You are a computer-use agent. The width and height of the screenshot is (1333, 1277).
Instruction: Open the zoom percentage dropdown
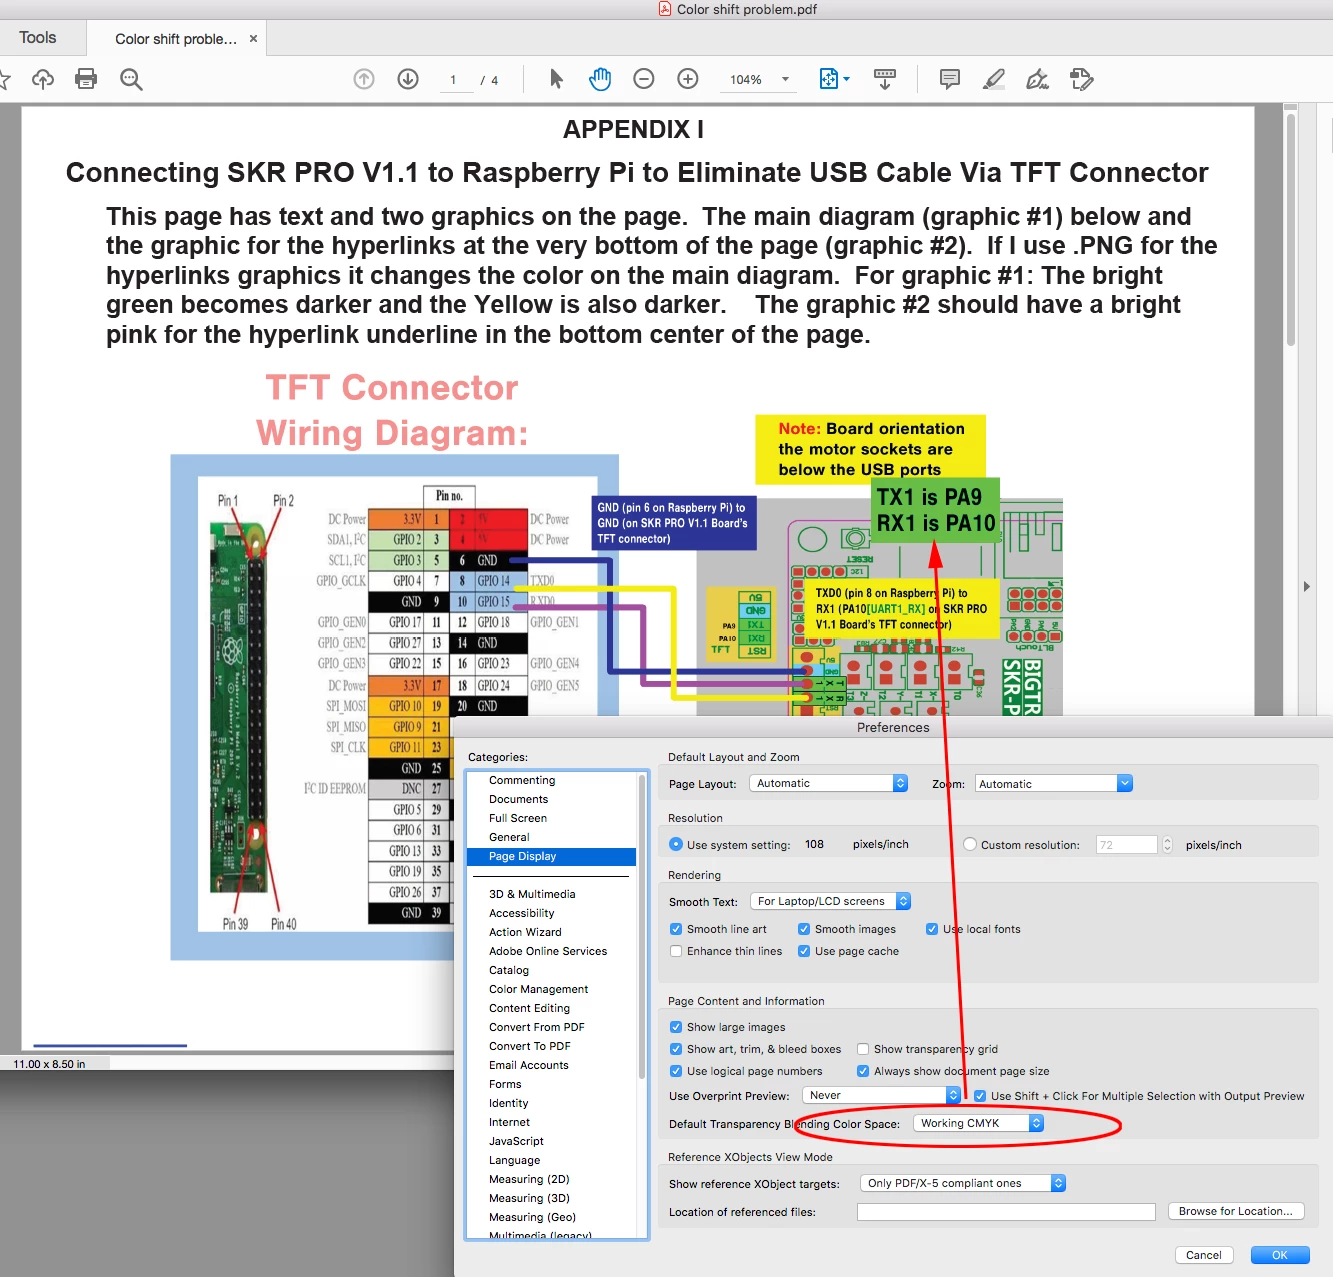(x=785, y=80)
